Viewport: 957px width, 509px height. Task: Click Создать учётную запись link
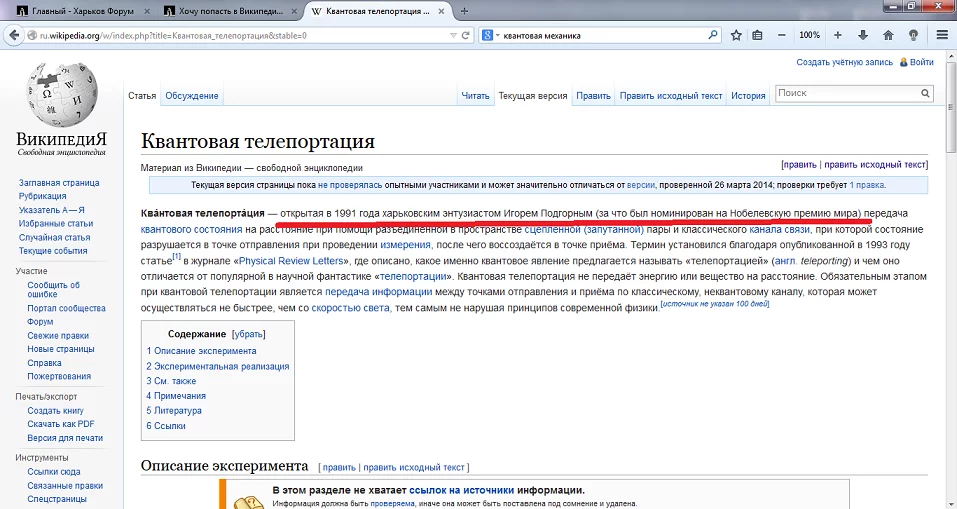pos(844,62)
